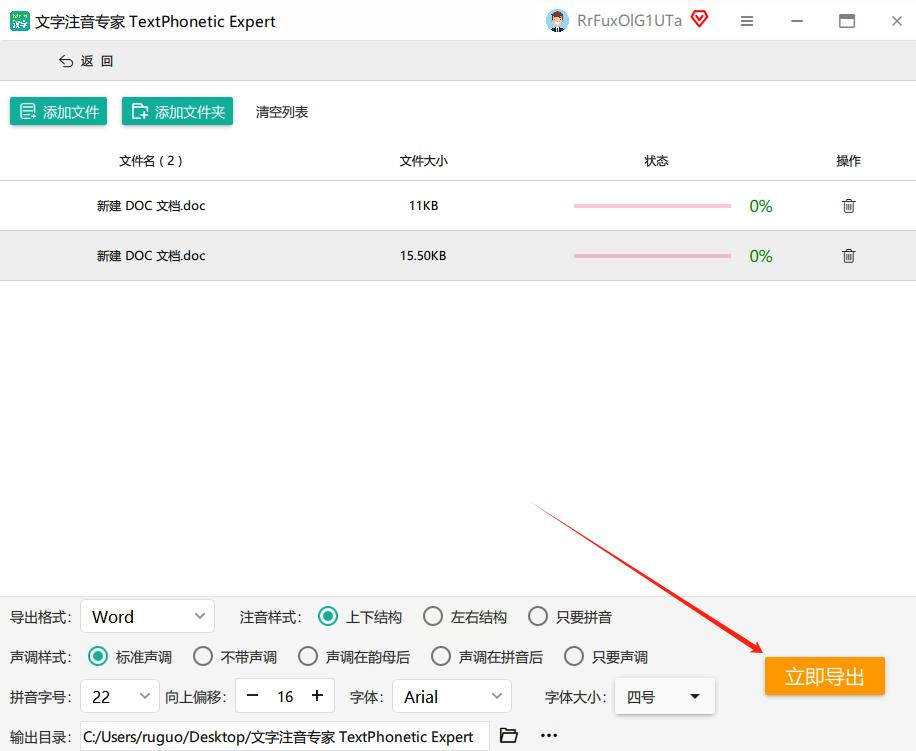Open the 导出格式 Word dropdown
Screen dimensions: 916x751
point(147,616)
